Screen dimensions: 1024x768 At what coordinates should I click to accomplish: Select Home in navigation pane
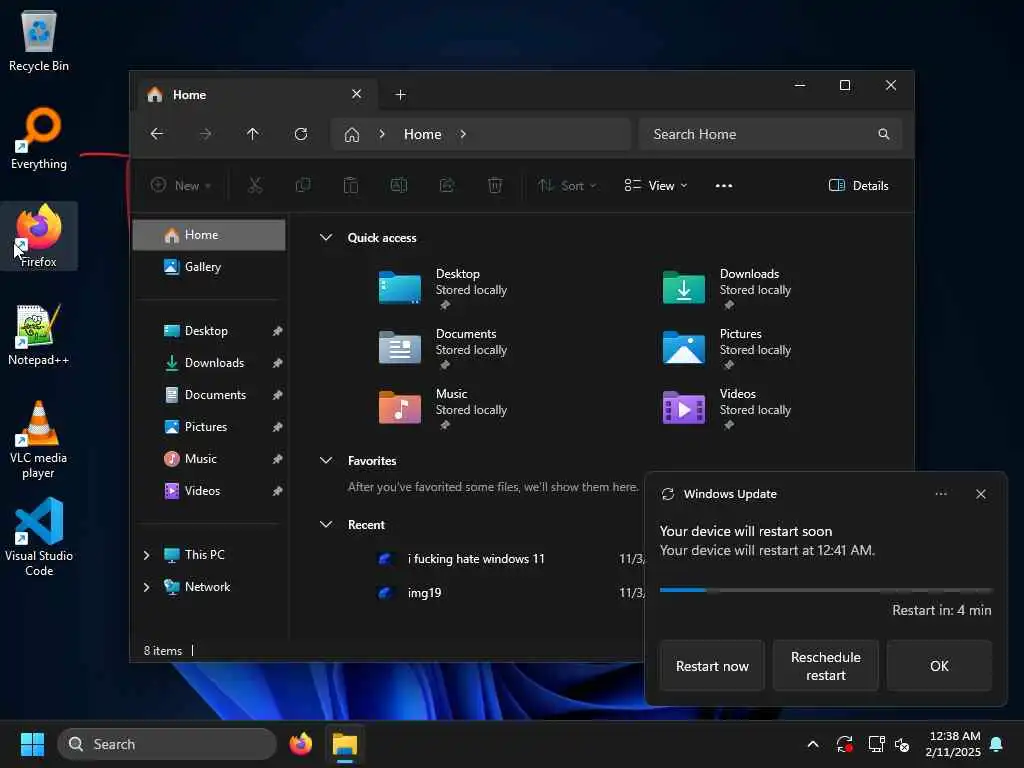[x=209, y=234]
